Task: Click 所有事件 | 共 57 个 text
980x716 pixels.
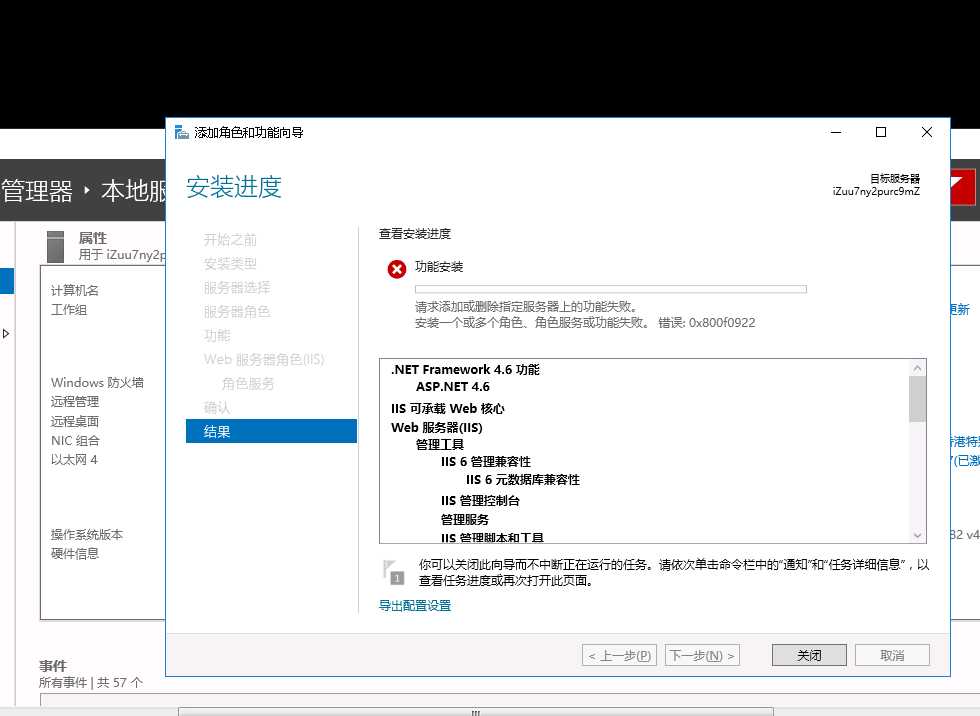Action: tap(91, 683)
